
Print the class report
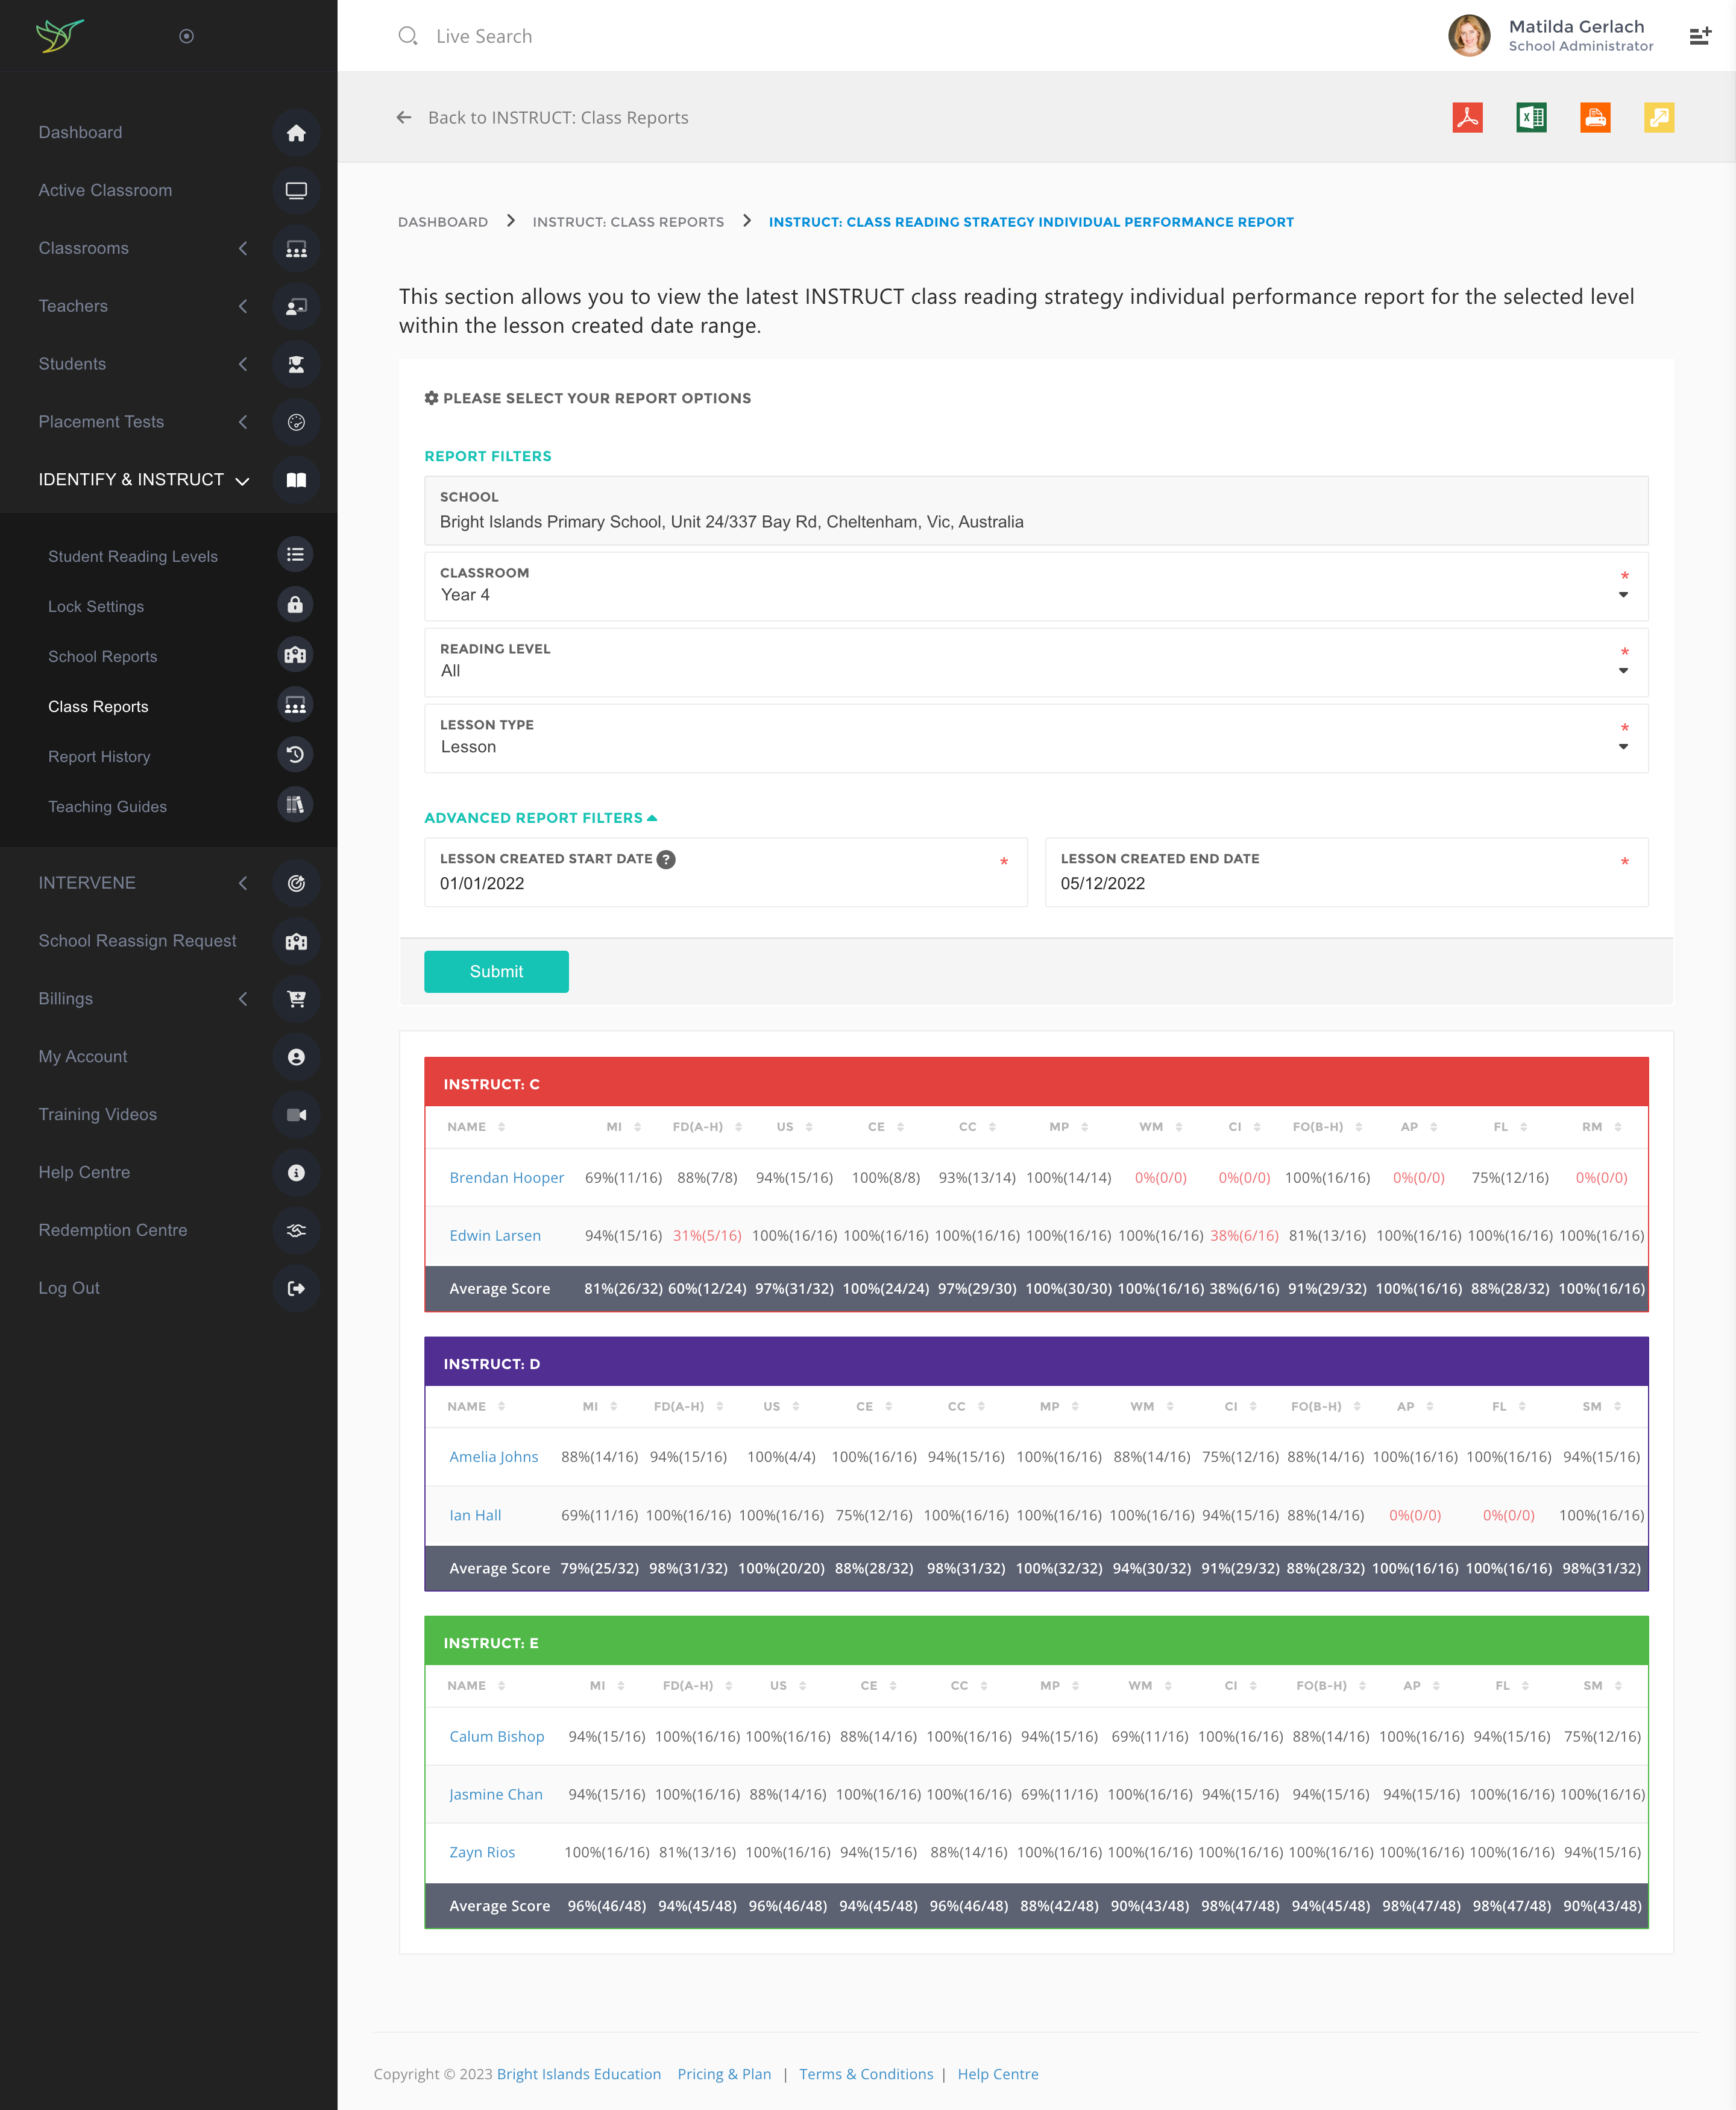(1595, 117)
